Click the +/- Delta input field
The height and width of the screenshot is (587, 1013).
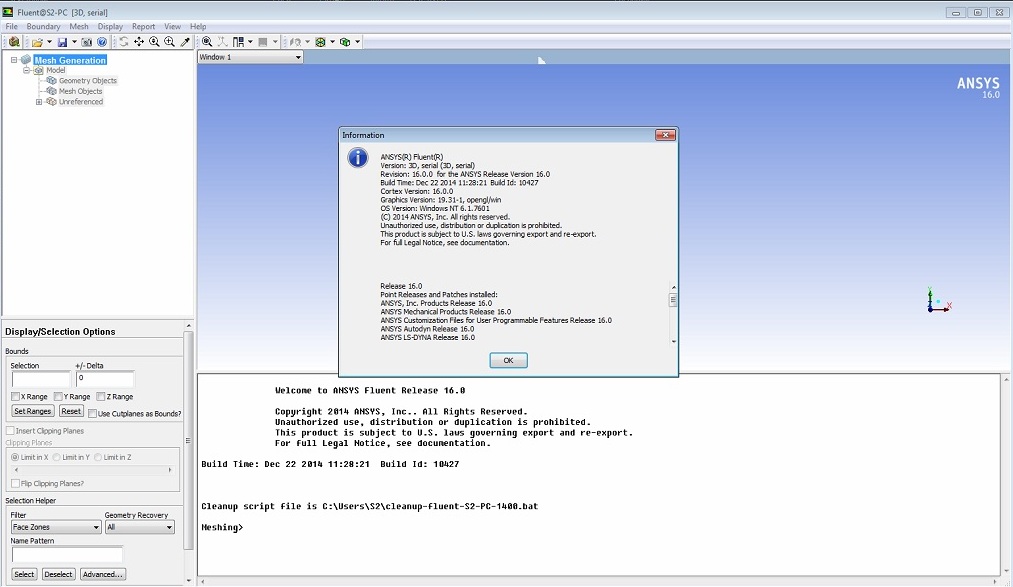coord(105,378)
